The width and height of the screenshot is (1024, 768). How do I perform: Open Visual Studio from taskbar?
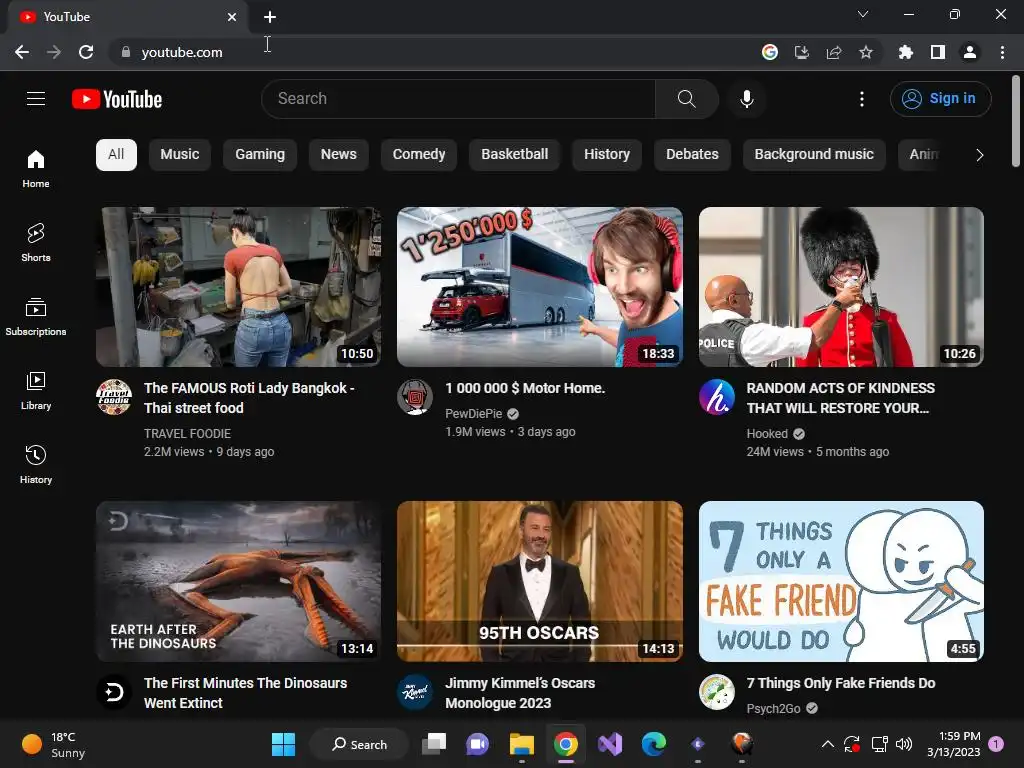(610, 744)
